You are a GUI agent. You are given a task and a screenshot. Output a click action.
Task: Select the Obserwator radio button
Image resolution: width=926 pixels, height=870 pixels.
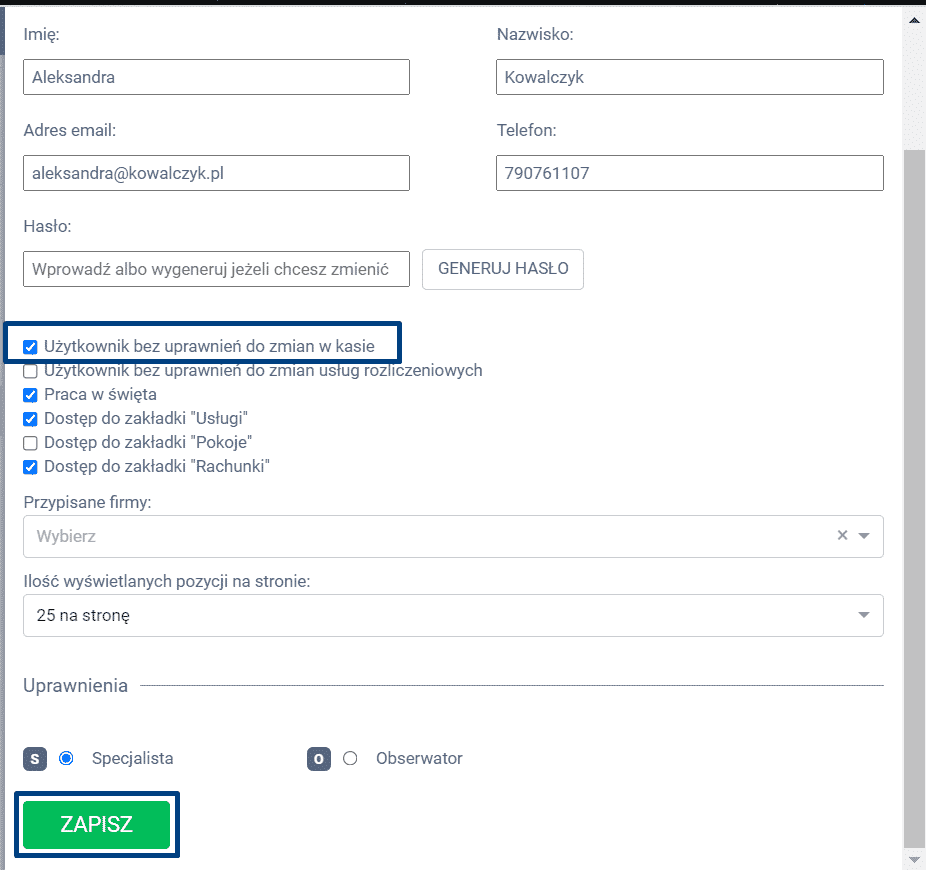click(350, 759)
